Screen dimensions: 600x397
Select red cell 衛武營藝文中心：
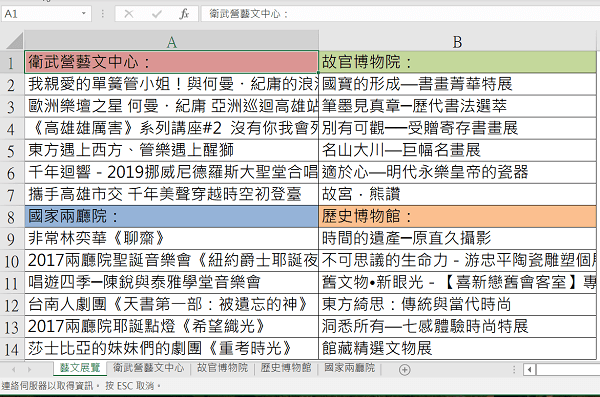[x=171, y=62]
